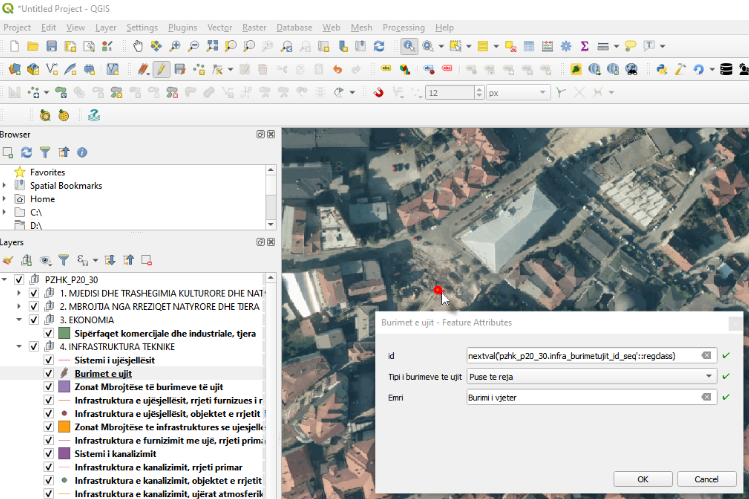Select the Identify Features tool
Image resolution: width=749 pixels, height=499 pixels.
410,46
